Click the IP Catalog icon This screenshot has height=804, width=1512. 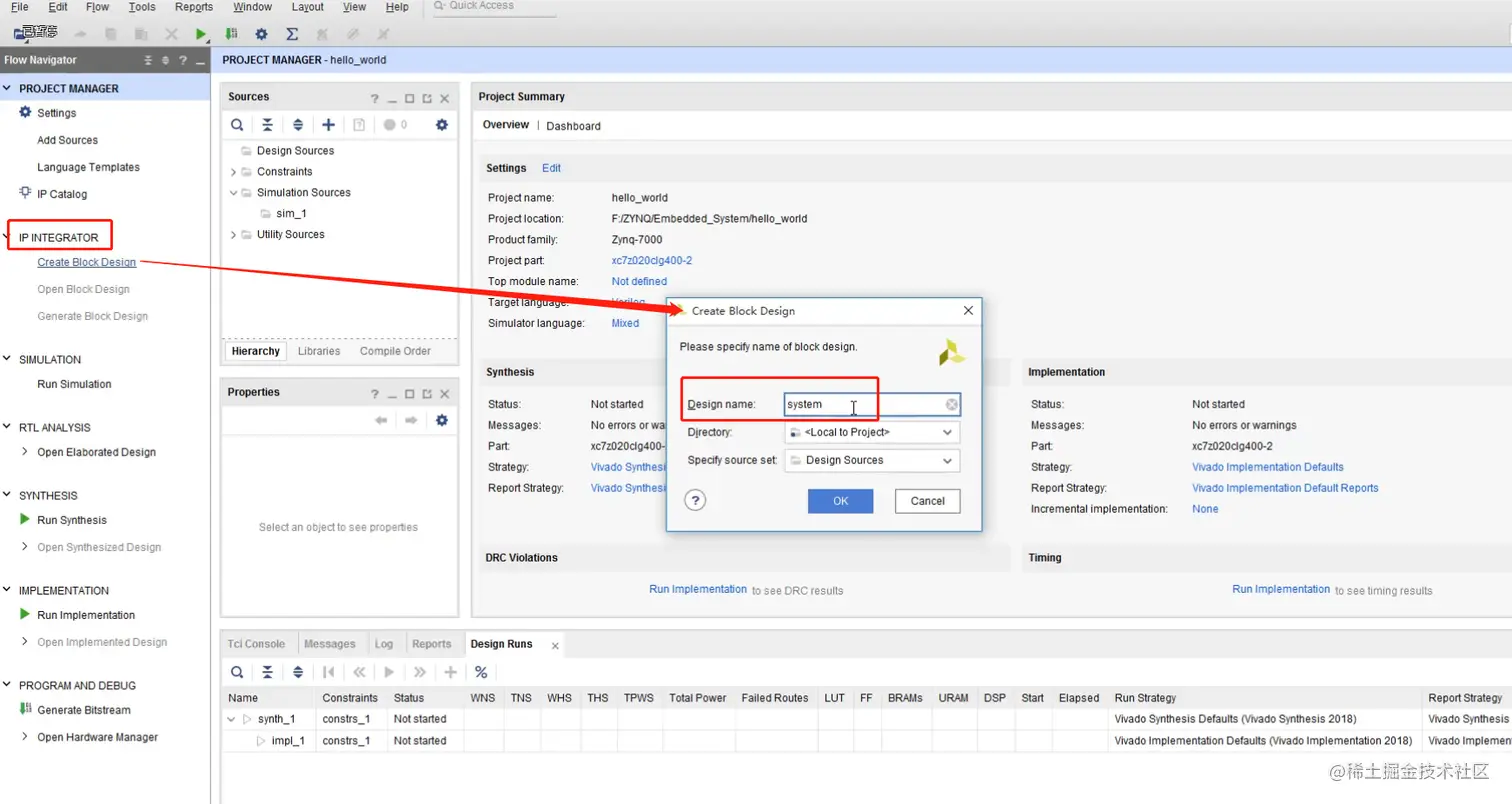pos(26,193)
